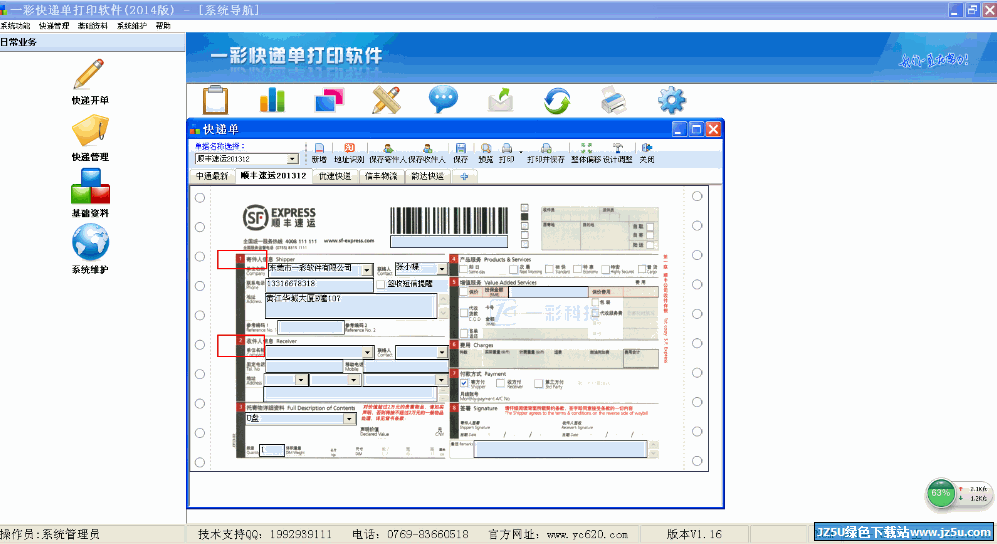The image size is (997, 544).
Task: Click the refresh arrows icon in main toolbar
Action: (557, 100)
